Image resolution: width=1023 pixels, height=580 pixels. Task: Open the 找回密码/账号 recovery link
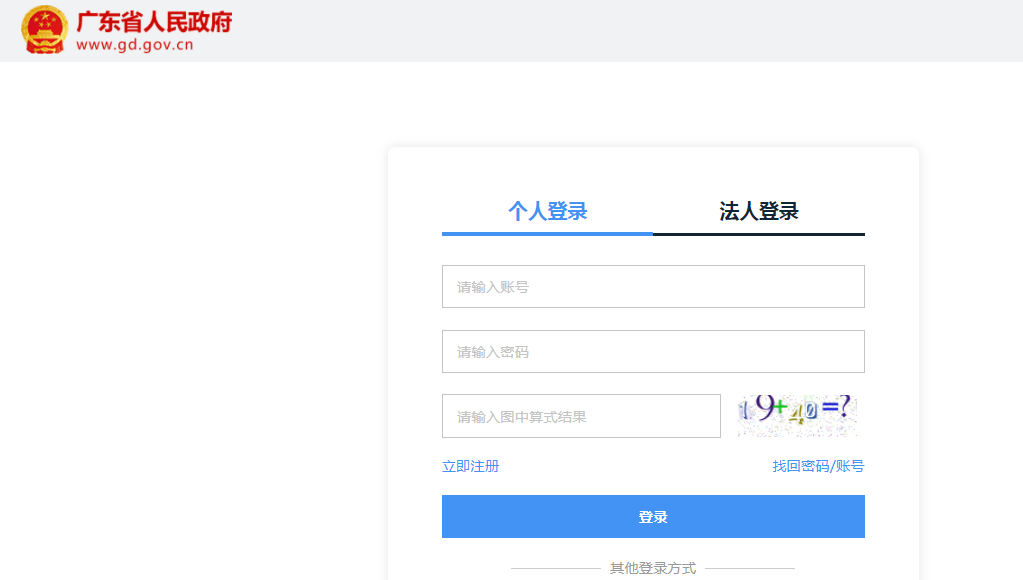tap(818, 466)
